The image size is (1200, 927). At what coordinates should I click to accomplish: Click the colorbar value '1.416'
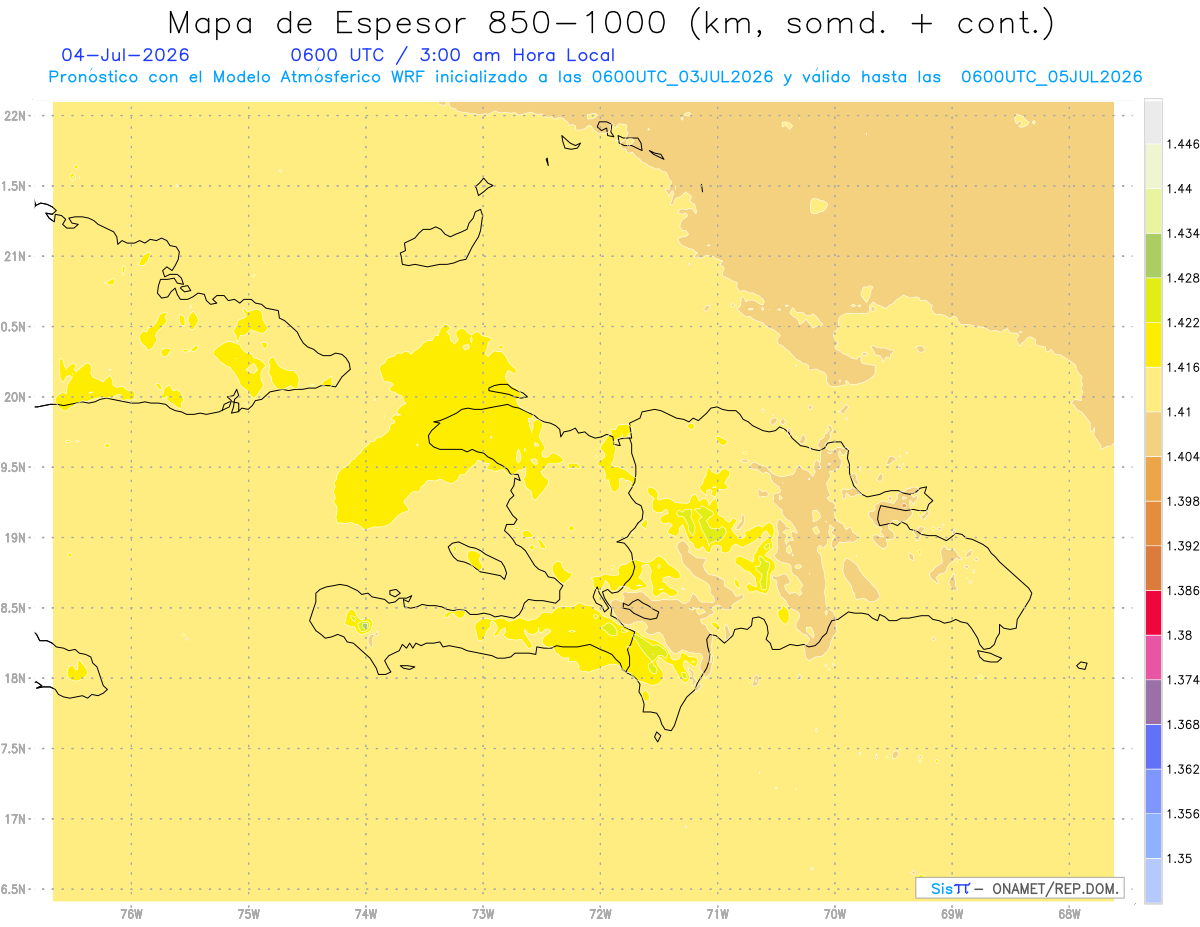[x=1183, y=367]
